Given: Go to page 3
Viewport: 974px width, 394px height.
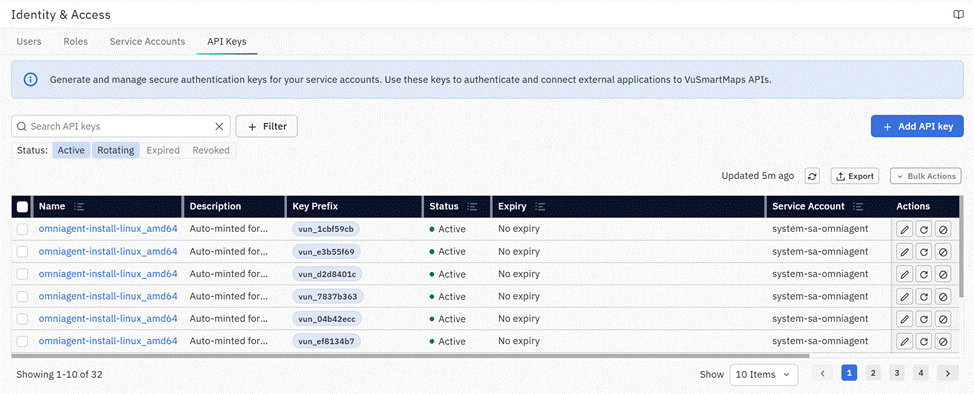Looking at the screenshot, I should pos(896,373).
